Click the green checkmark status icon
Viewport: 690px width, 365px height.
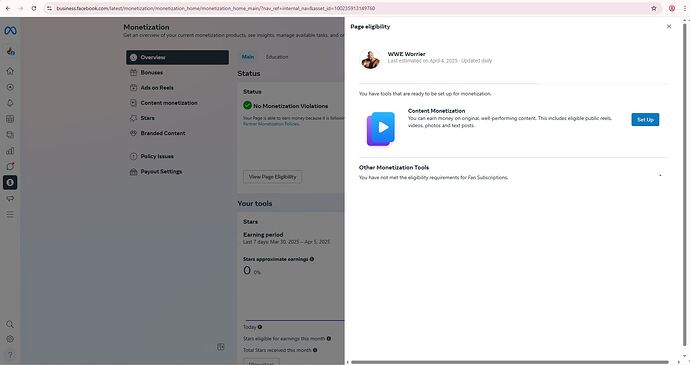click(247, 105)
